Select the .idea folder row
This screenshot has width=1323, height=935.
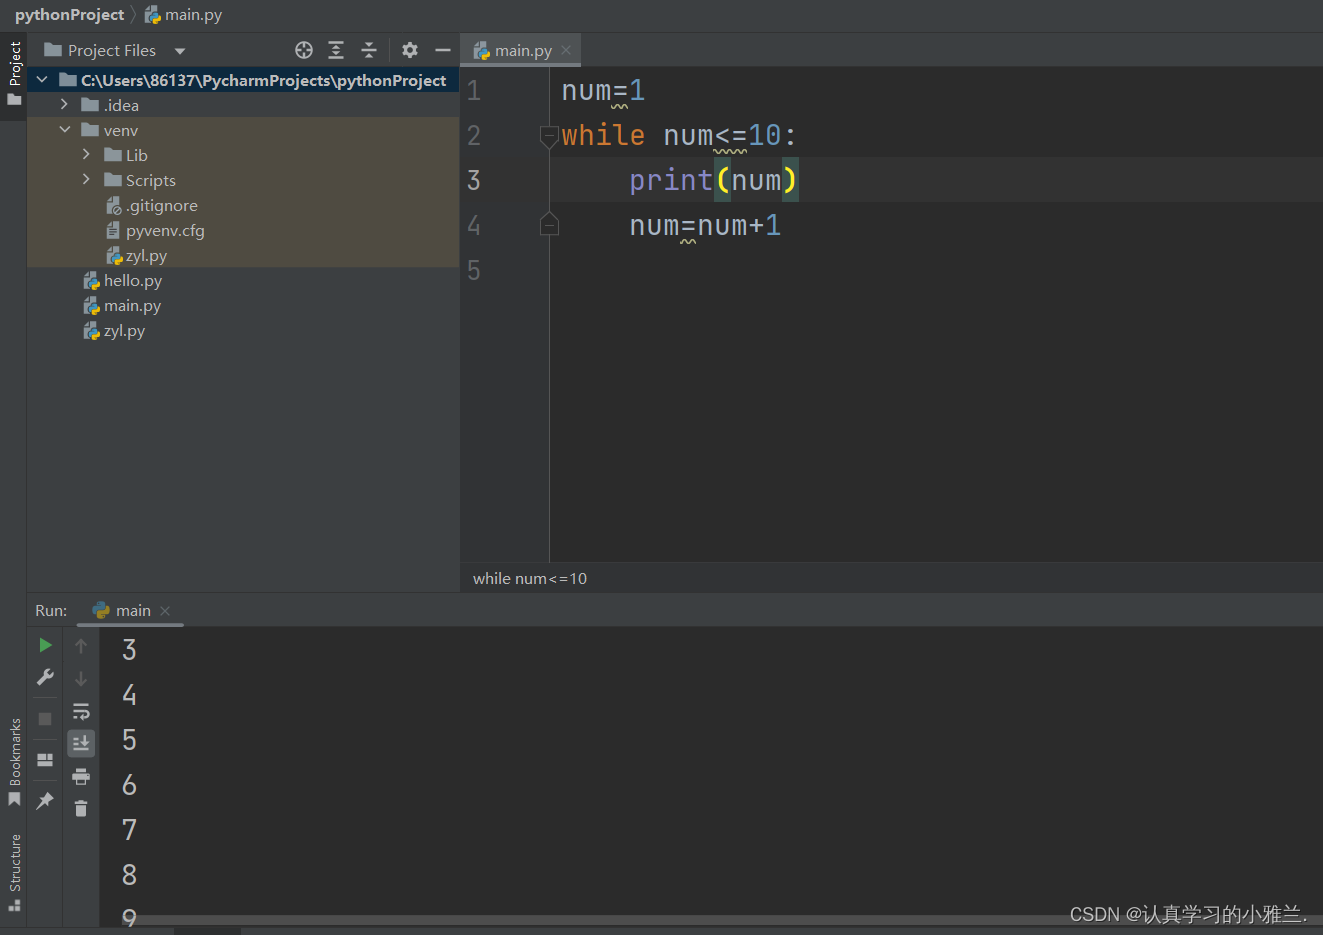click(x=243, y=105)
